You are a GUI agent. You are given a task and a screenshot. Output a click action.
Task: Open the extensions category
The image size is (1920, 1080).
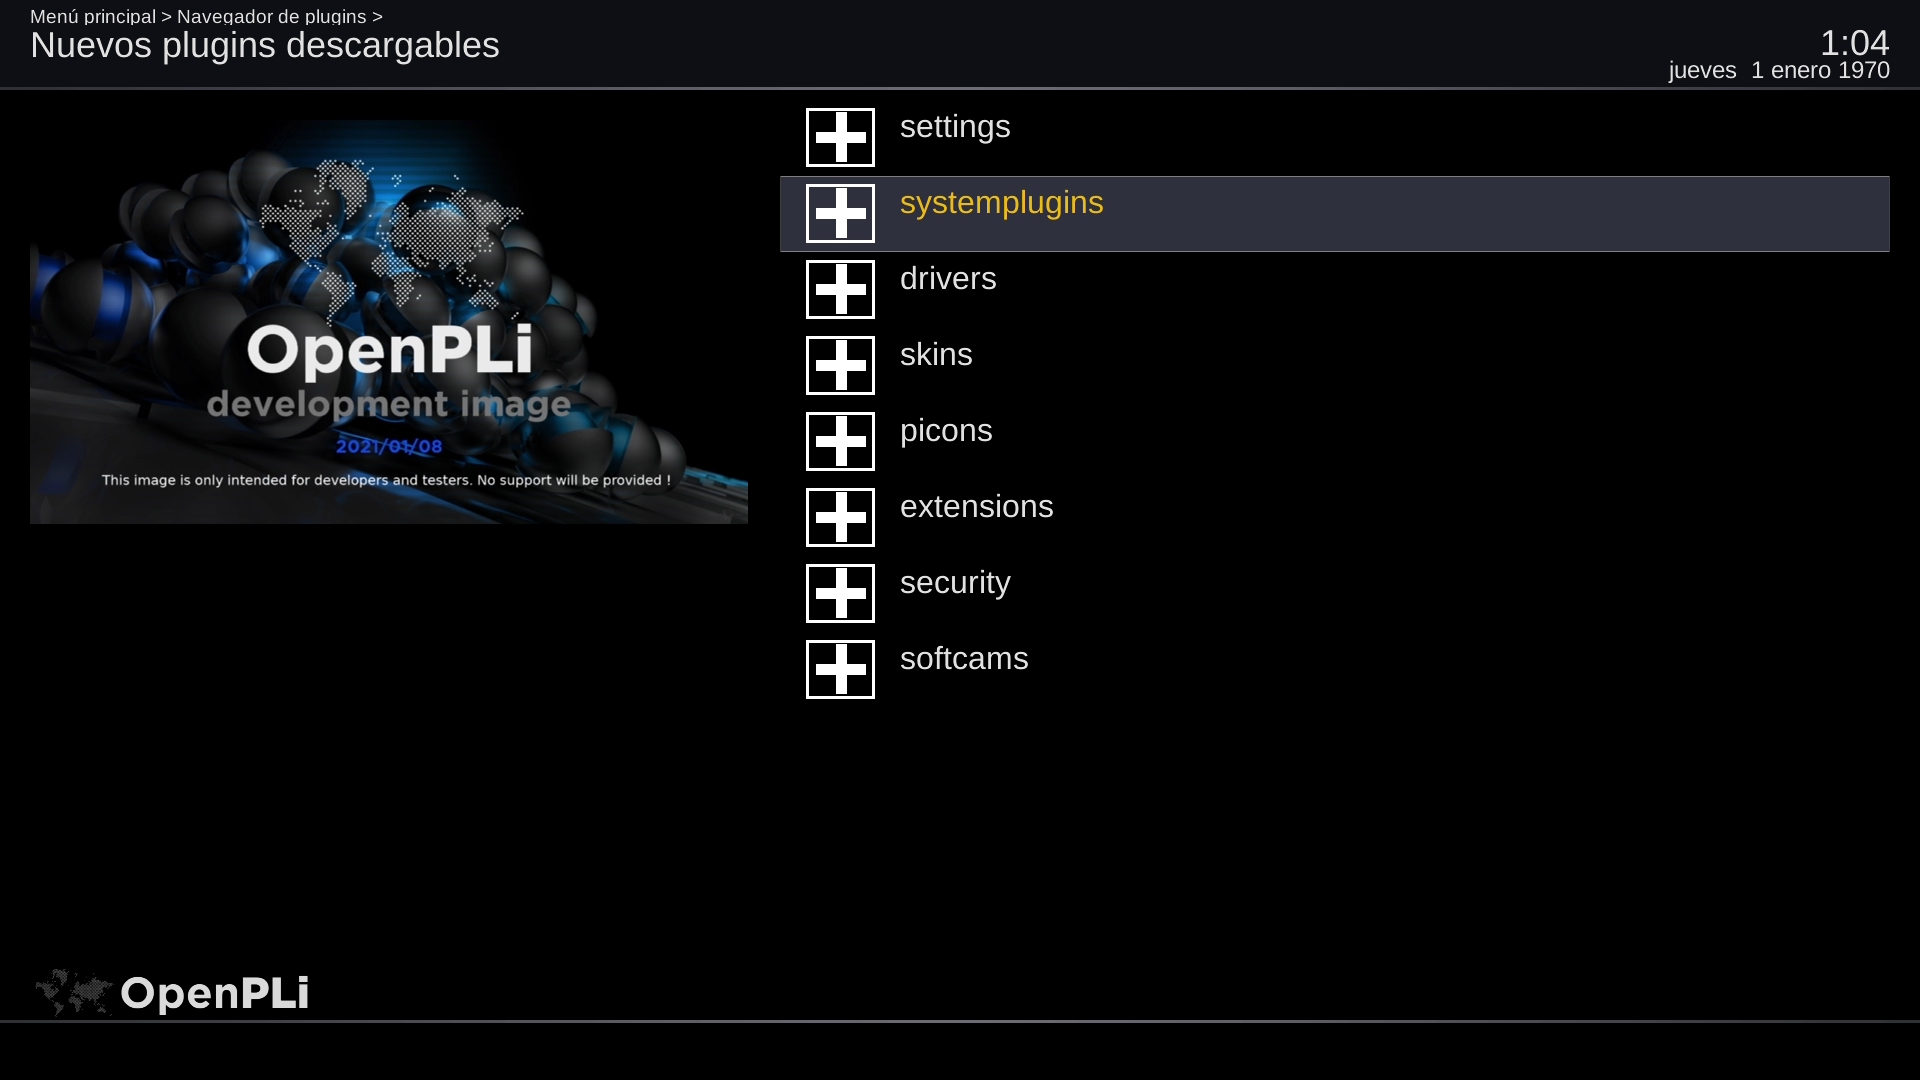pyautogui.click(x=976, y=507)
